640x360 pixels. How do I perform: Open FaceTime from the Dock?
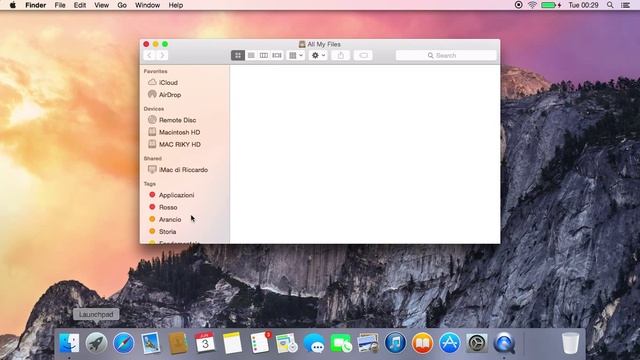click(x=341, y=343)
